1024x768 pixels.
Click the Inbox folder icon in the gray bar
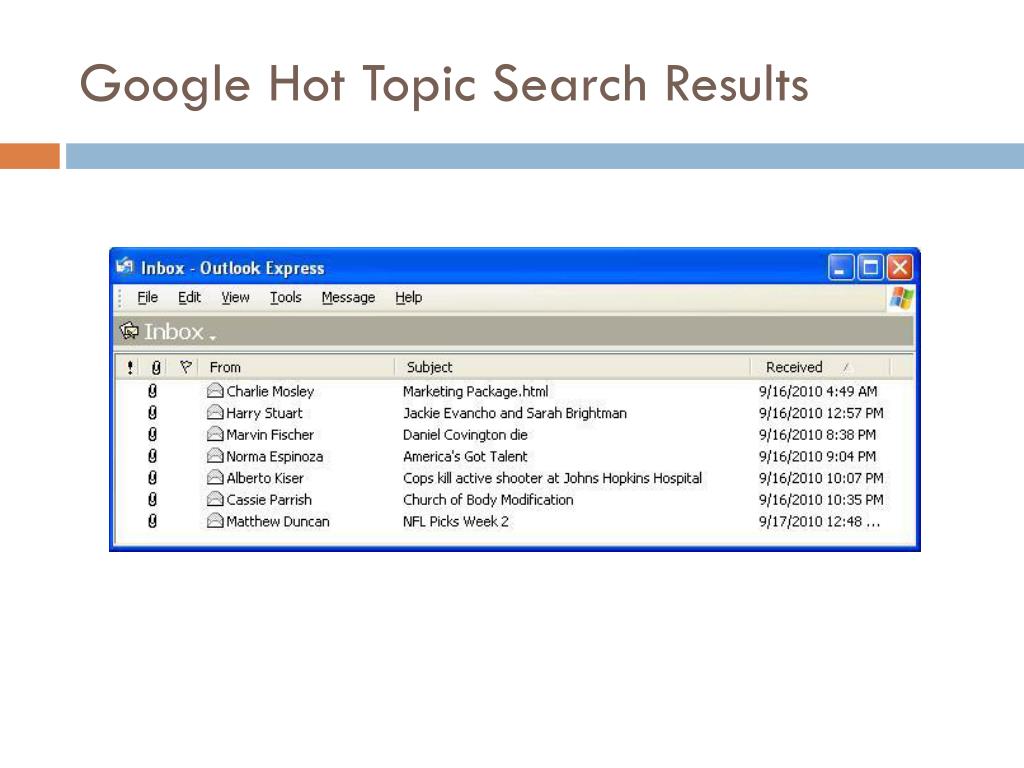point(129,331)
